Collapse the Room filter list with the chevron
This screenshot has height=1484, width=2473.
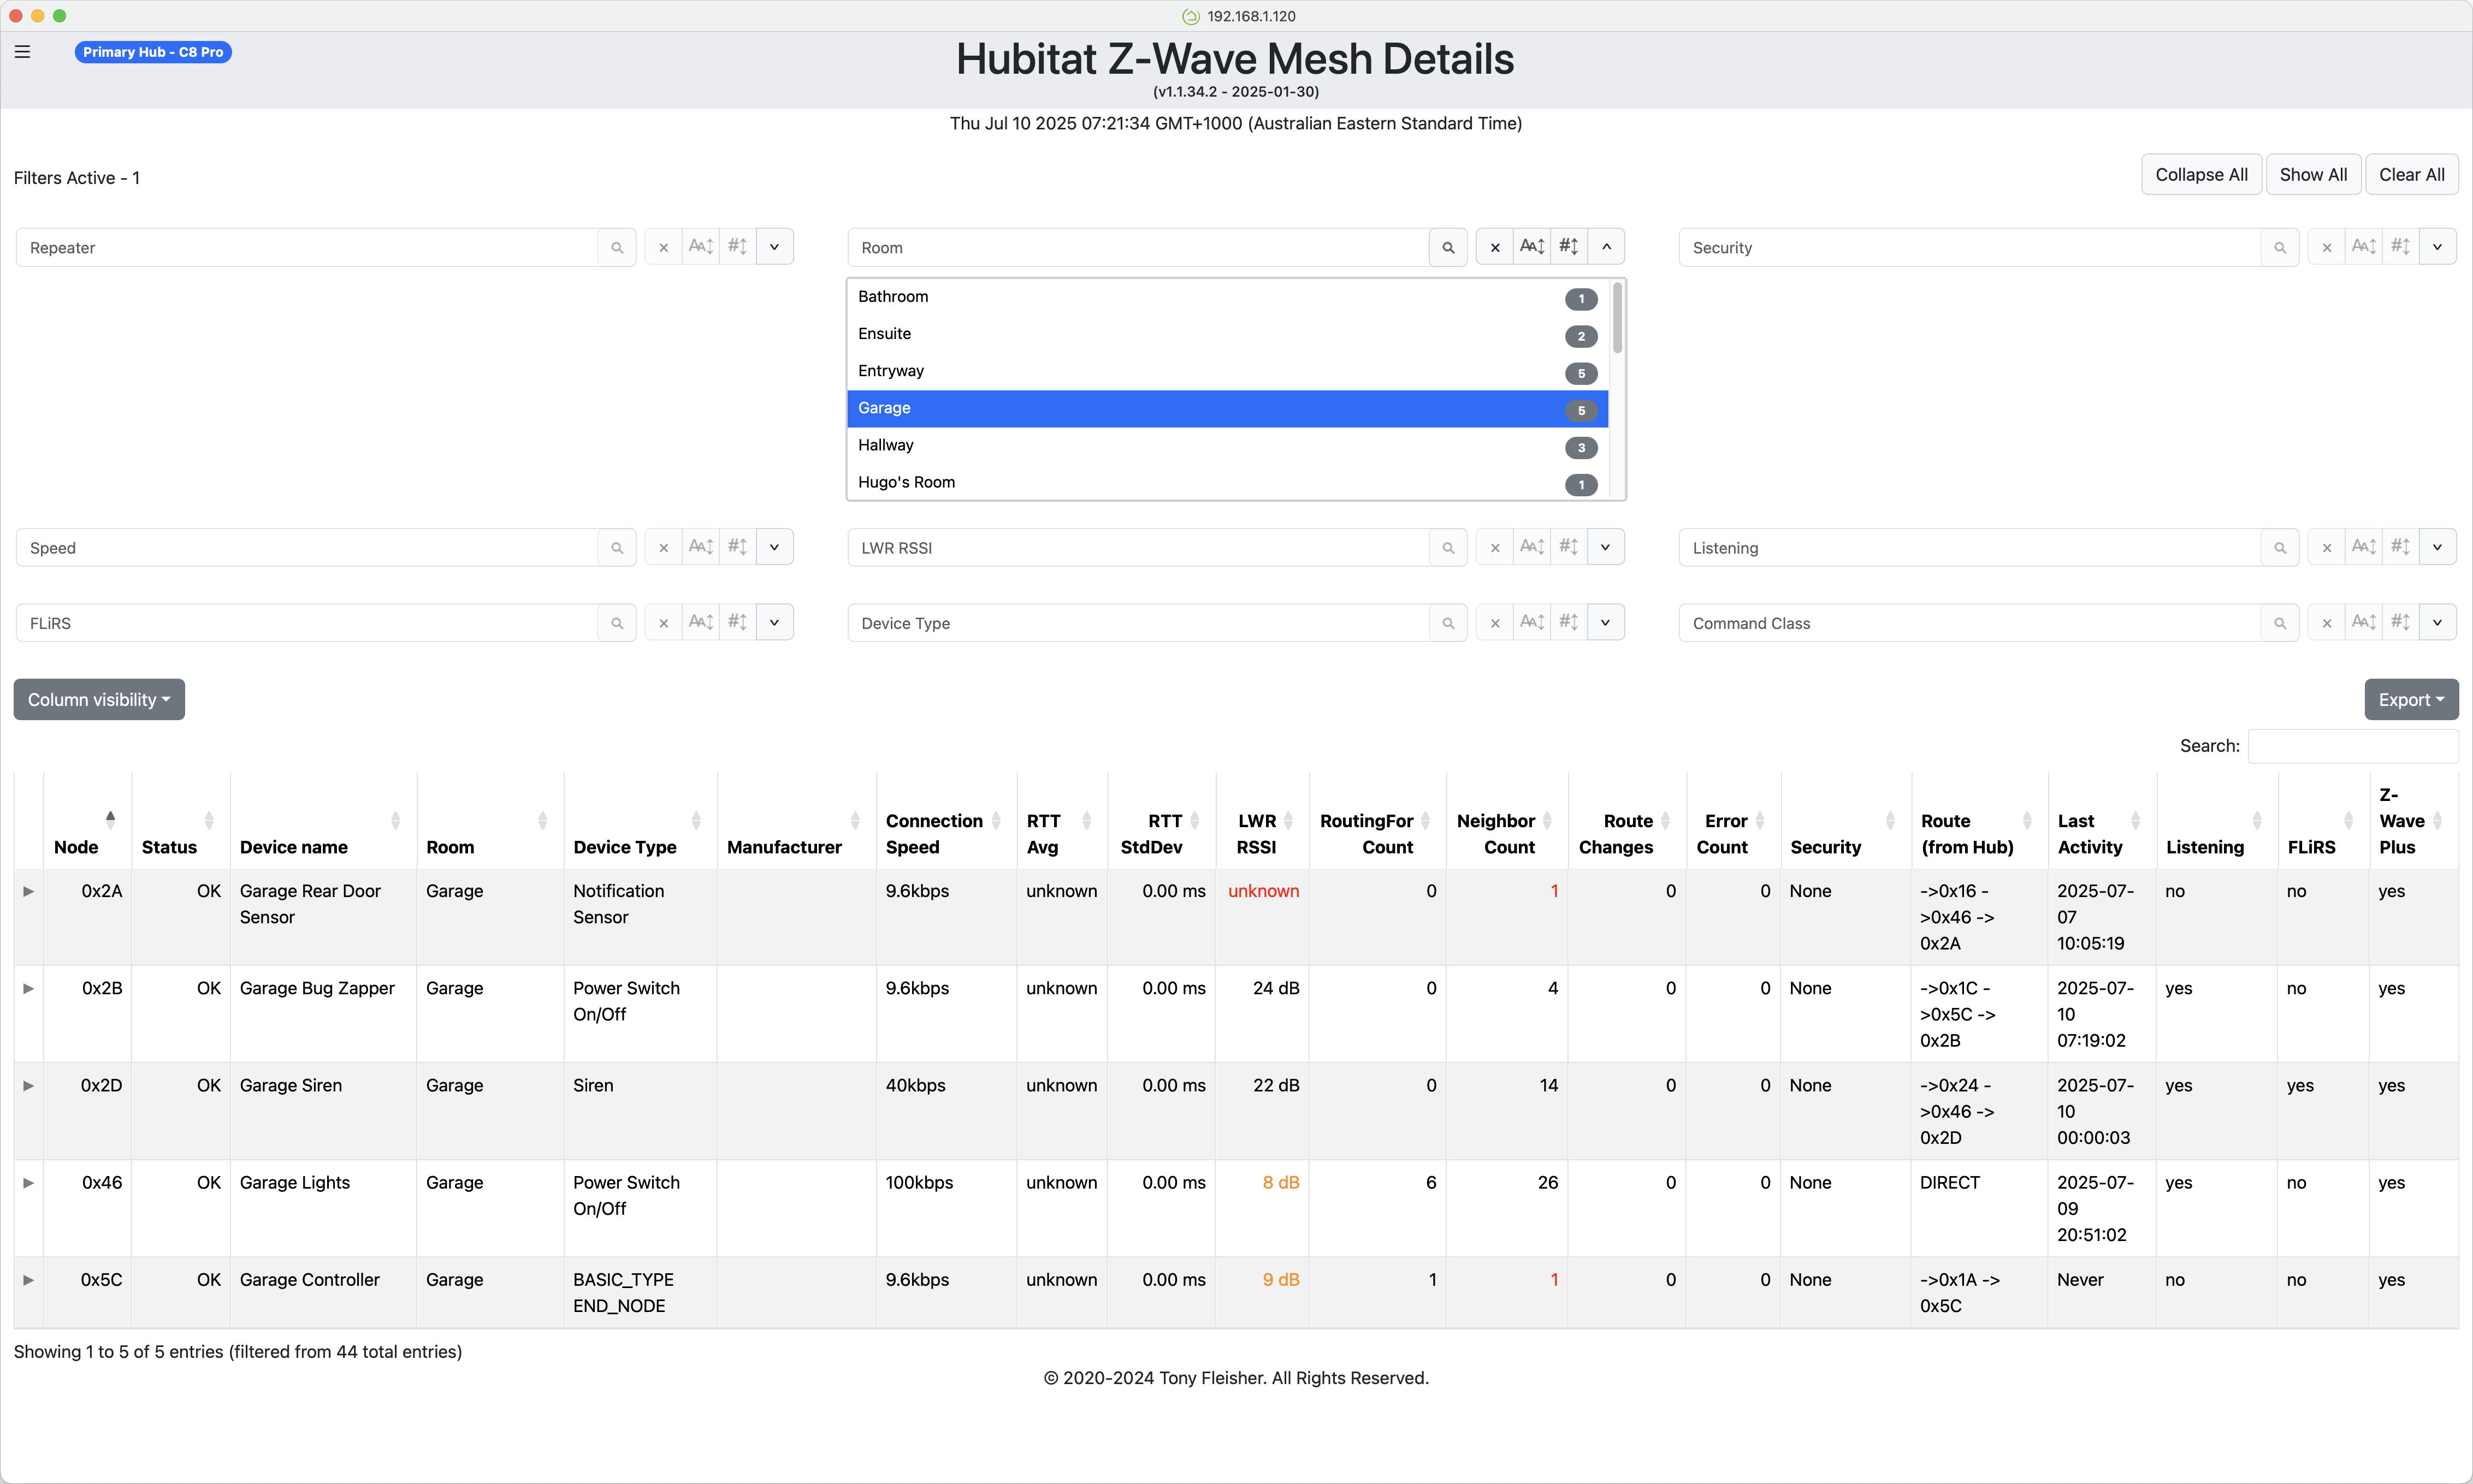click(x=1607, y=246)
